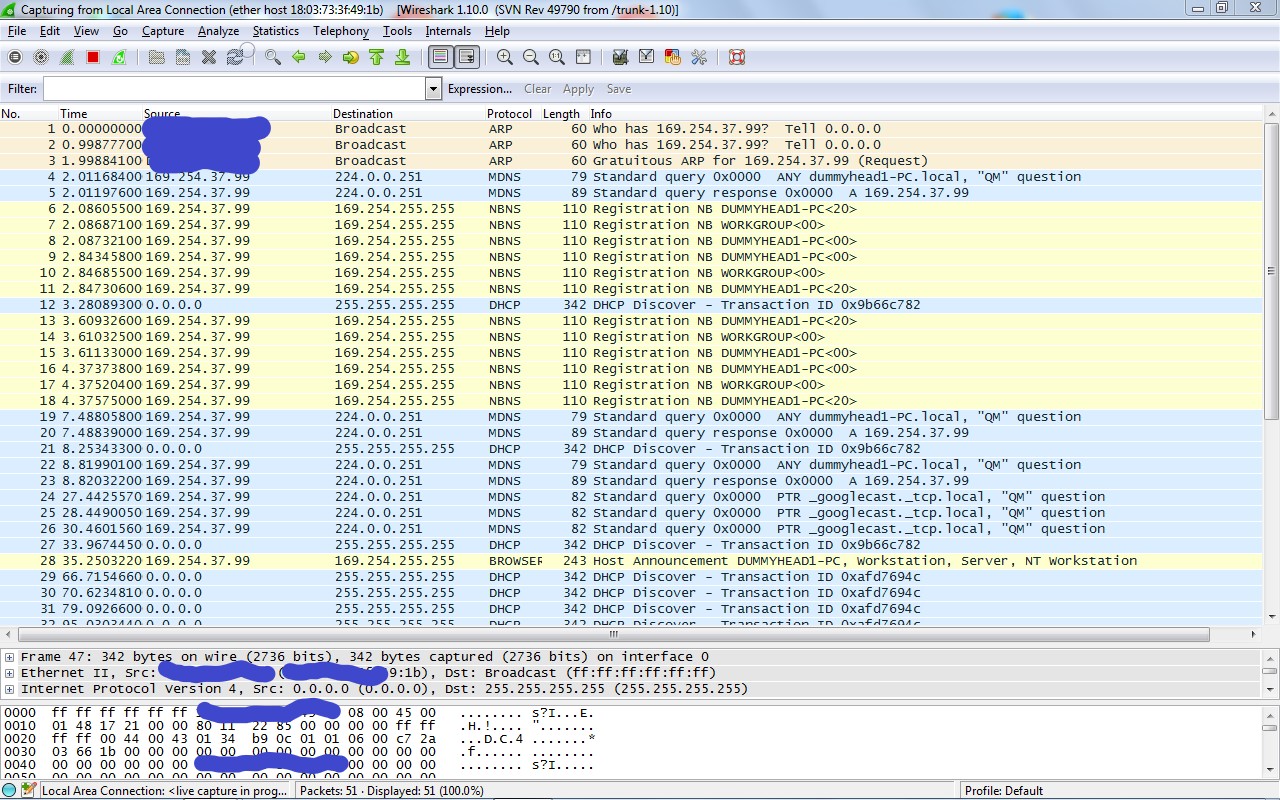This screenshot has width=1280, height=800.
Task: Toggle auto scroll in live capture
Action: pyautogui.click(x=468, y=57)
